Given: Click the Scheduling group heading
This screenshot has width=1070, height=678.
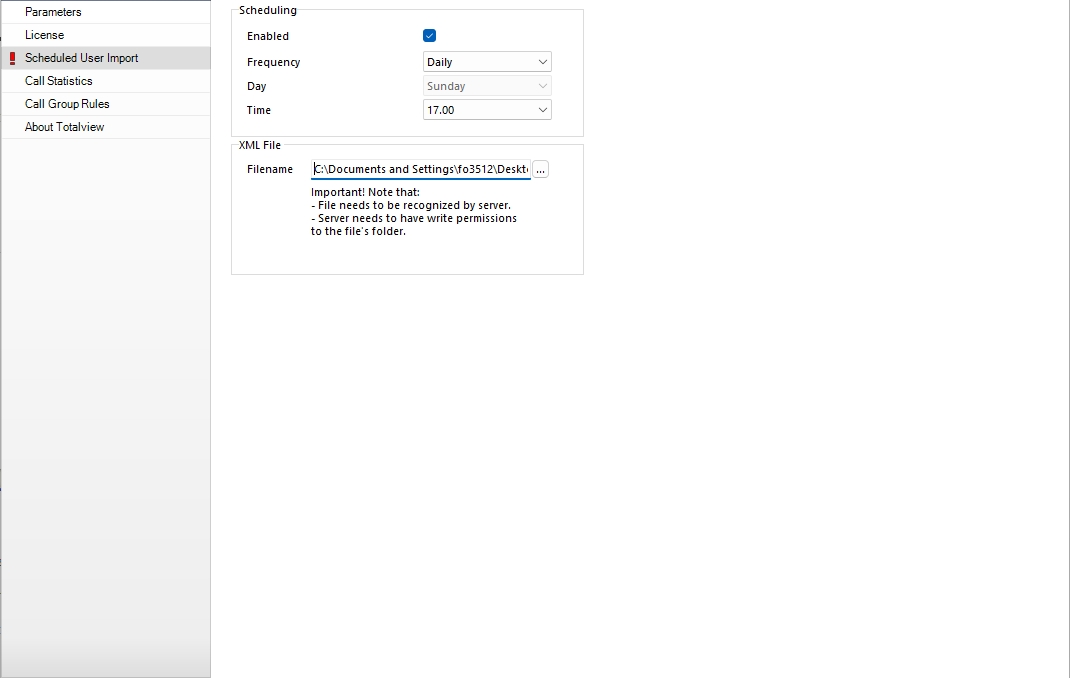Looking at the screenshot, I should click(x=268, y=10).
